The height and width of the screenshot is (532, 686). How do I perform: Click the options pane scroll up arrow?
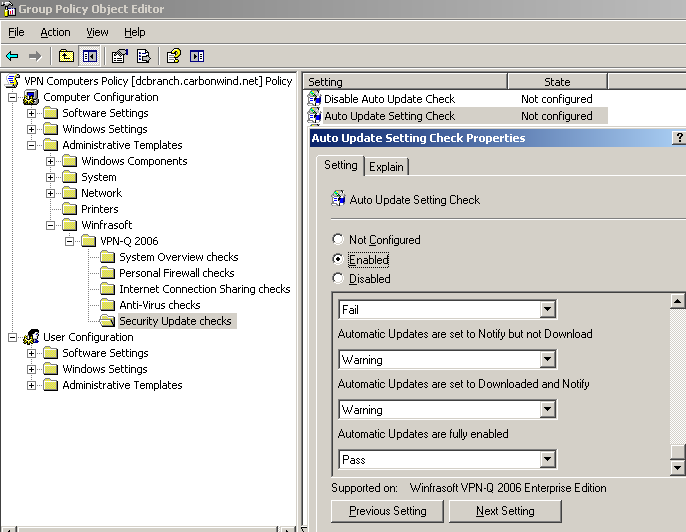(x=677, y=301)
